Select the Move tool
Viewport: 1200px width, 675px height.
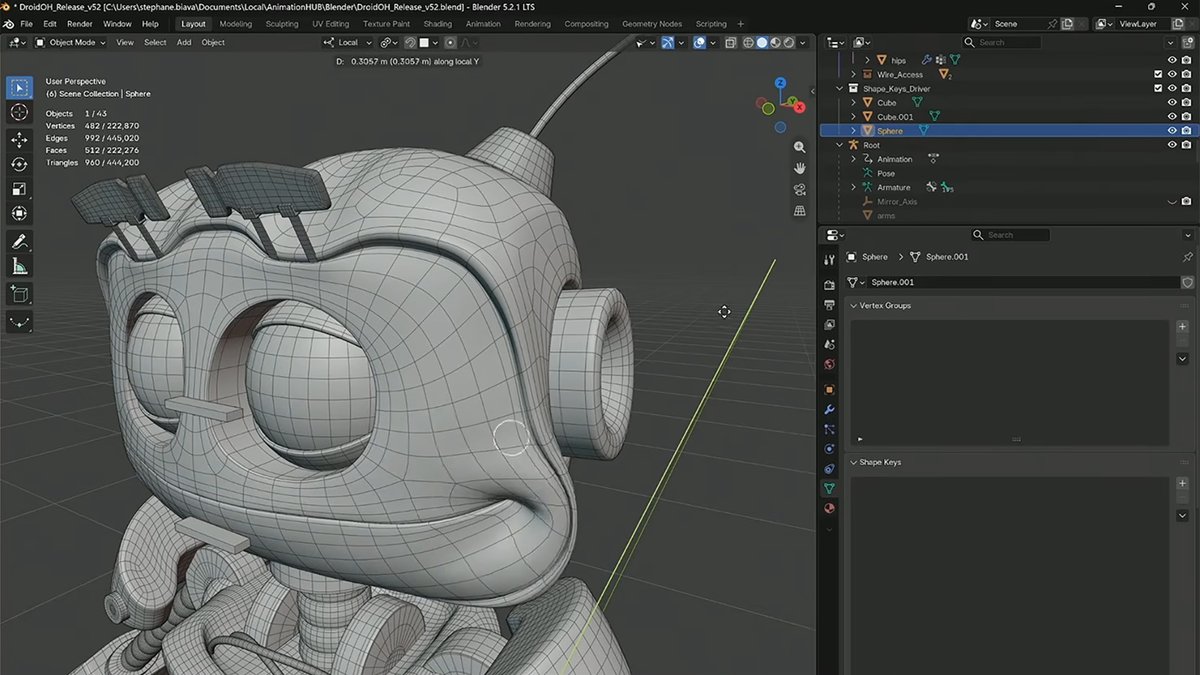pos(19,140)
